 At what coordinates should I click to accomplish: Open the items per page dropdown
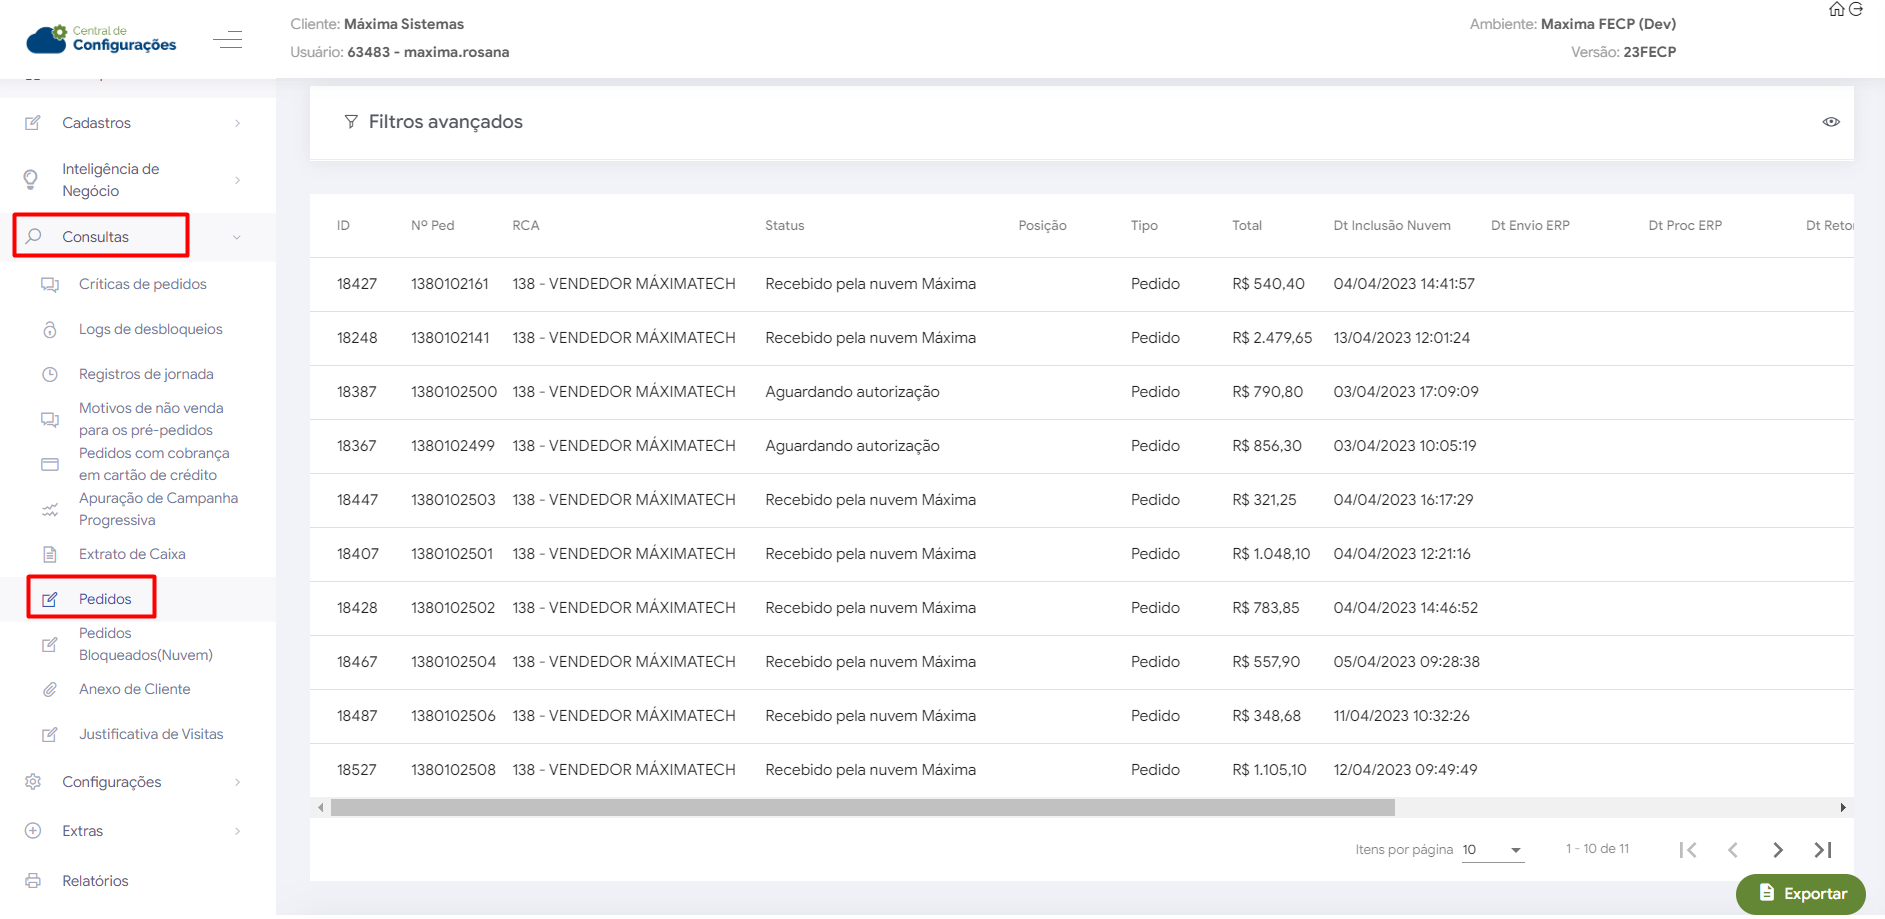pyautogui.click(x=1492, y=850)
